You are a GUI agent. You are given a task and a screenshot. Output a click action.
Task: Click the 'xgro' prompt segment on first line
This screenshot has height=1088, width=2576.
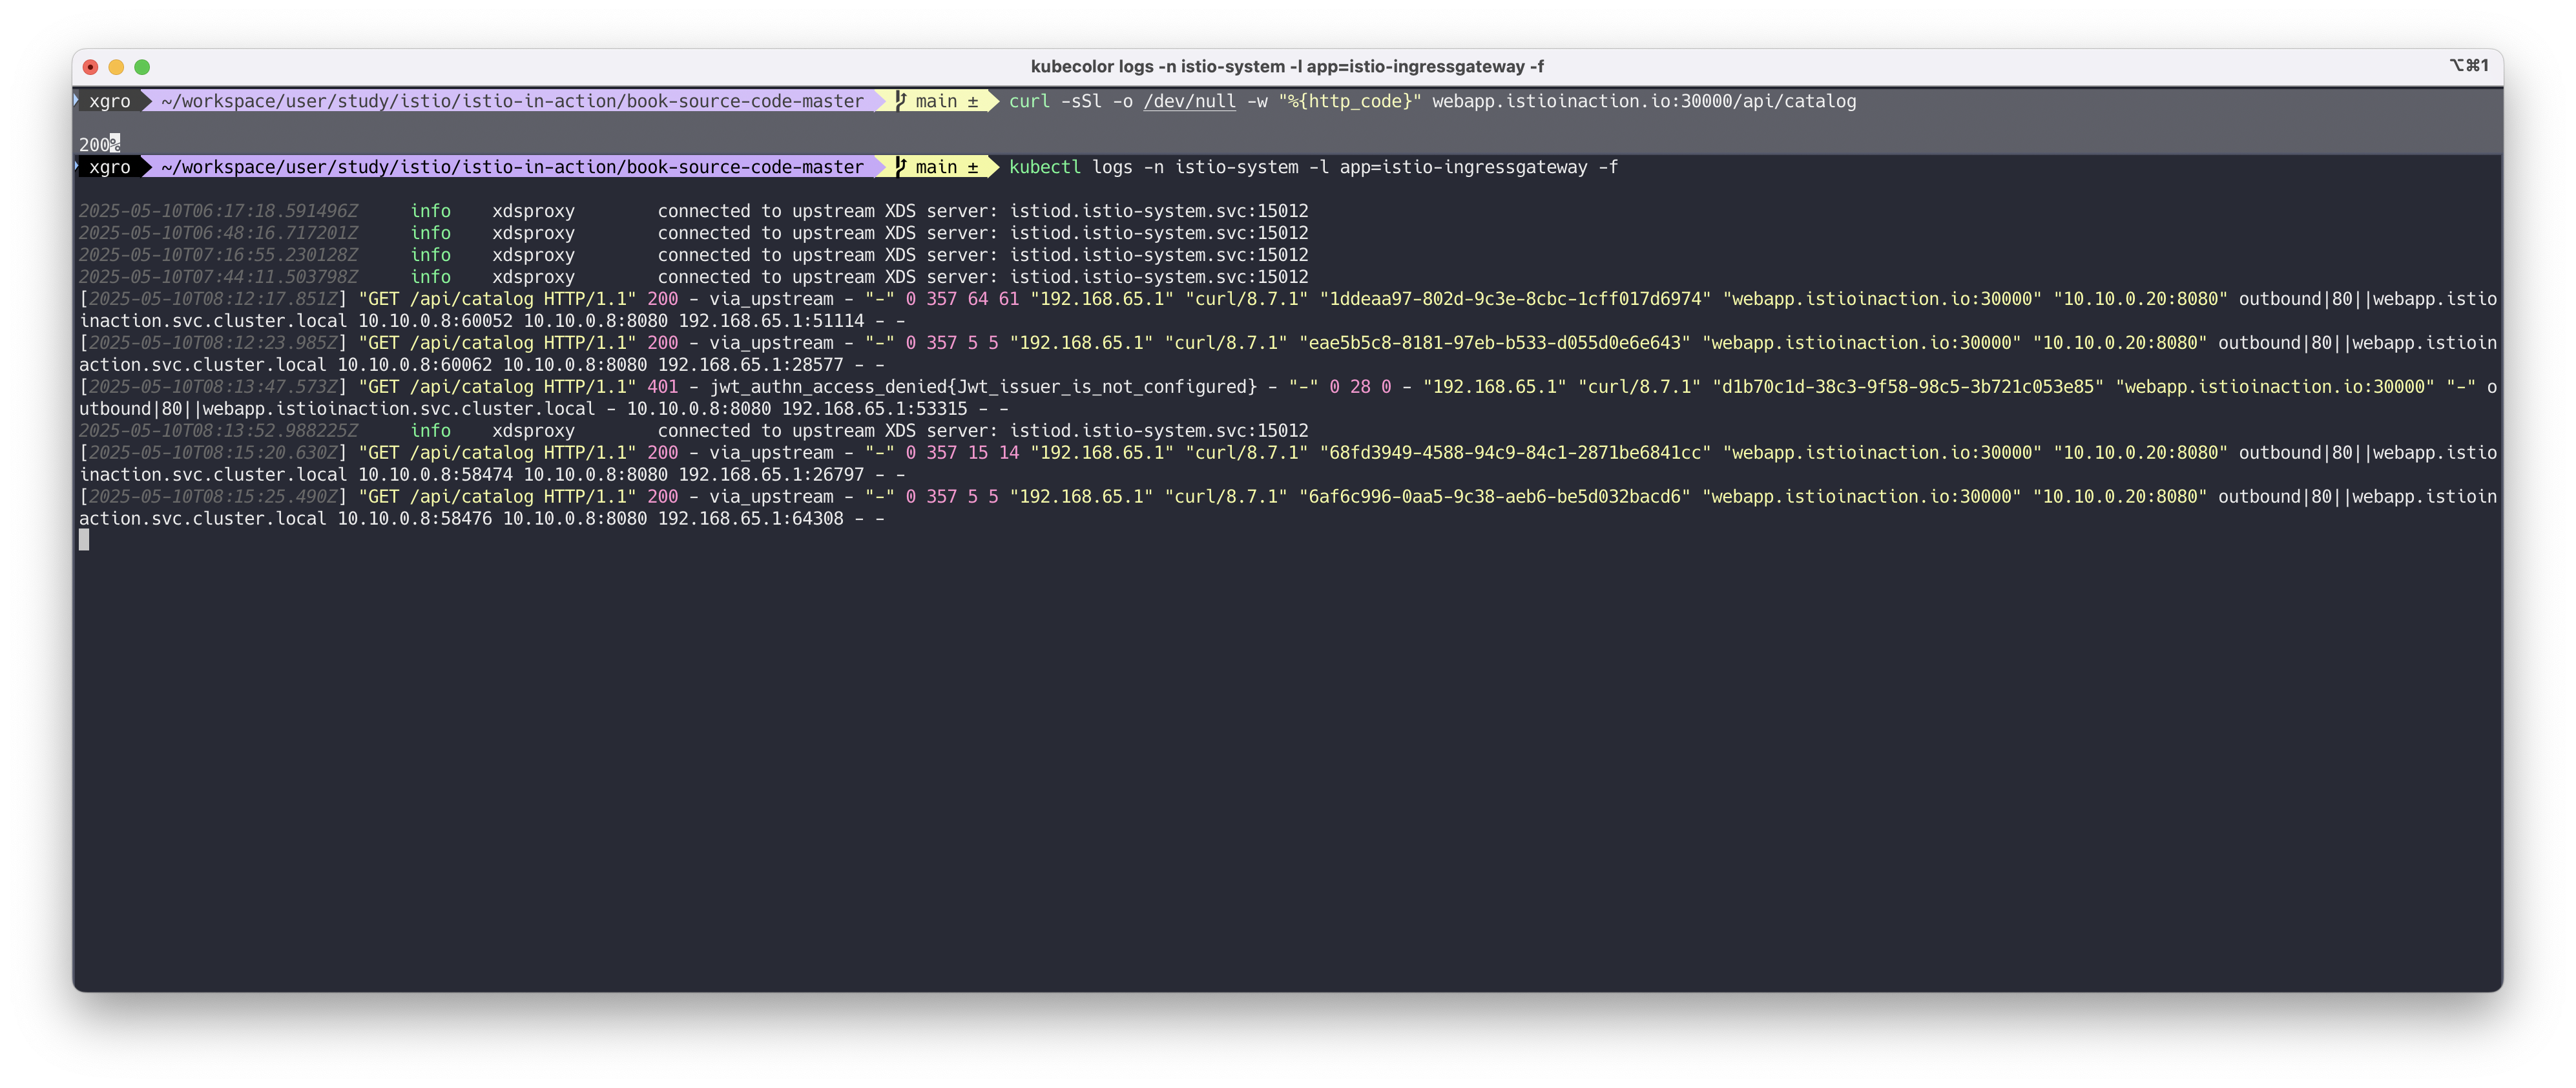[110, 101]
